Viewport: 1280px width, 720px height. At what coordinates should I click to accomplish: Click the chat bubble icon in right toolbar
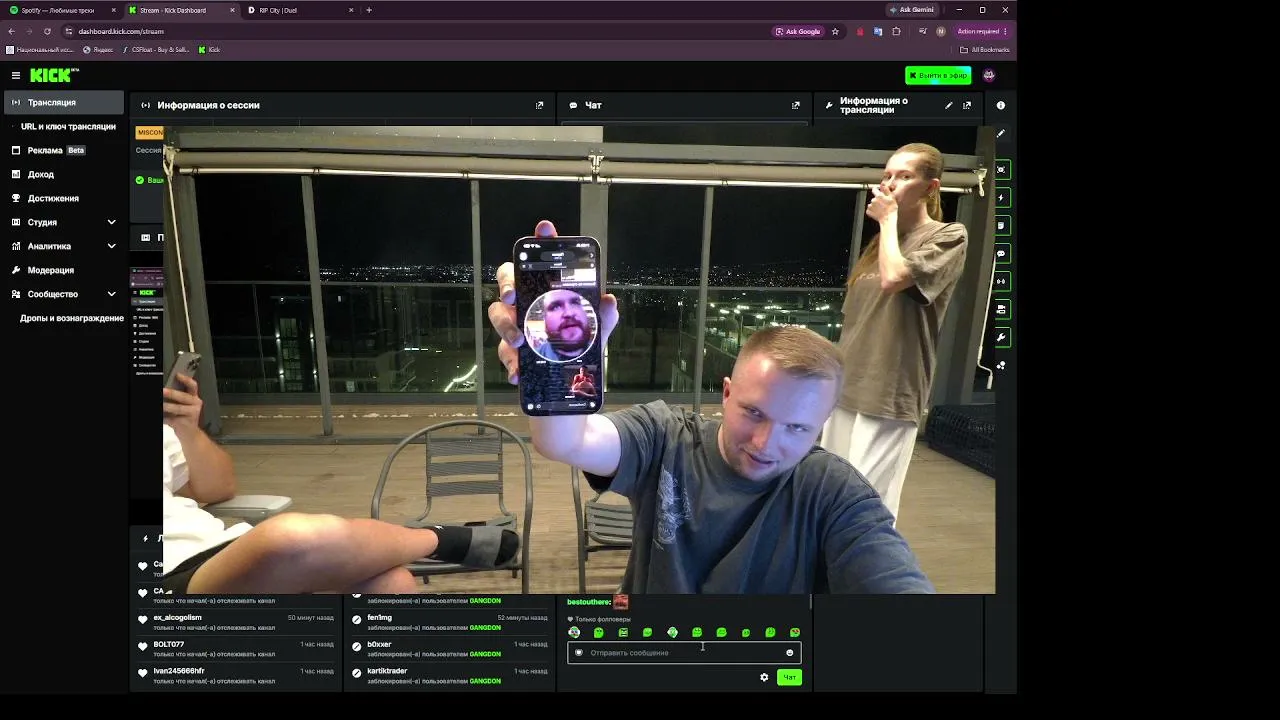coord(1001,254)
